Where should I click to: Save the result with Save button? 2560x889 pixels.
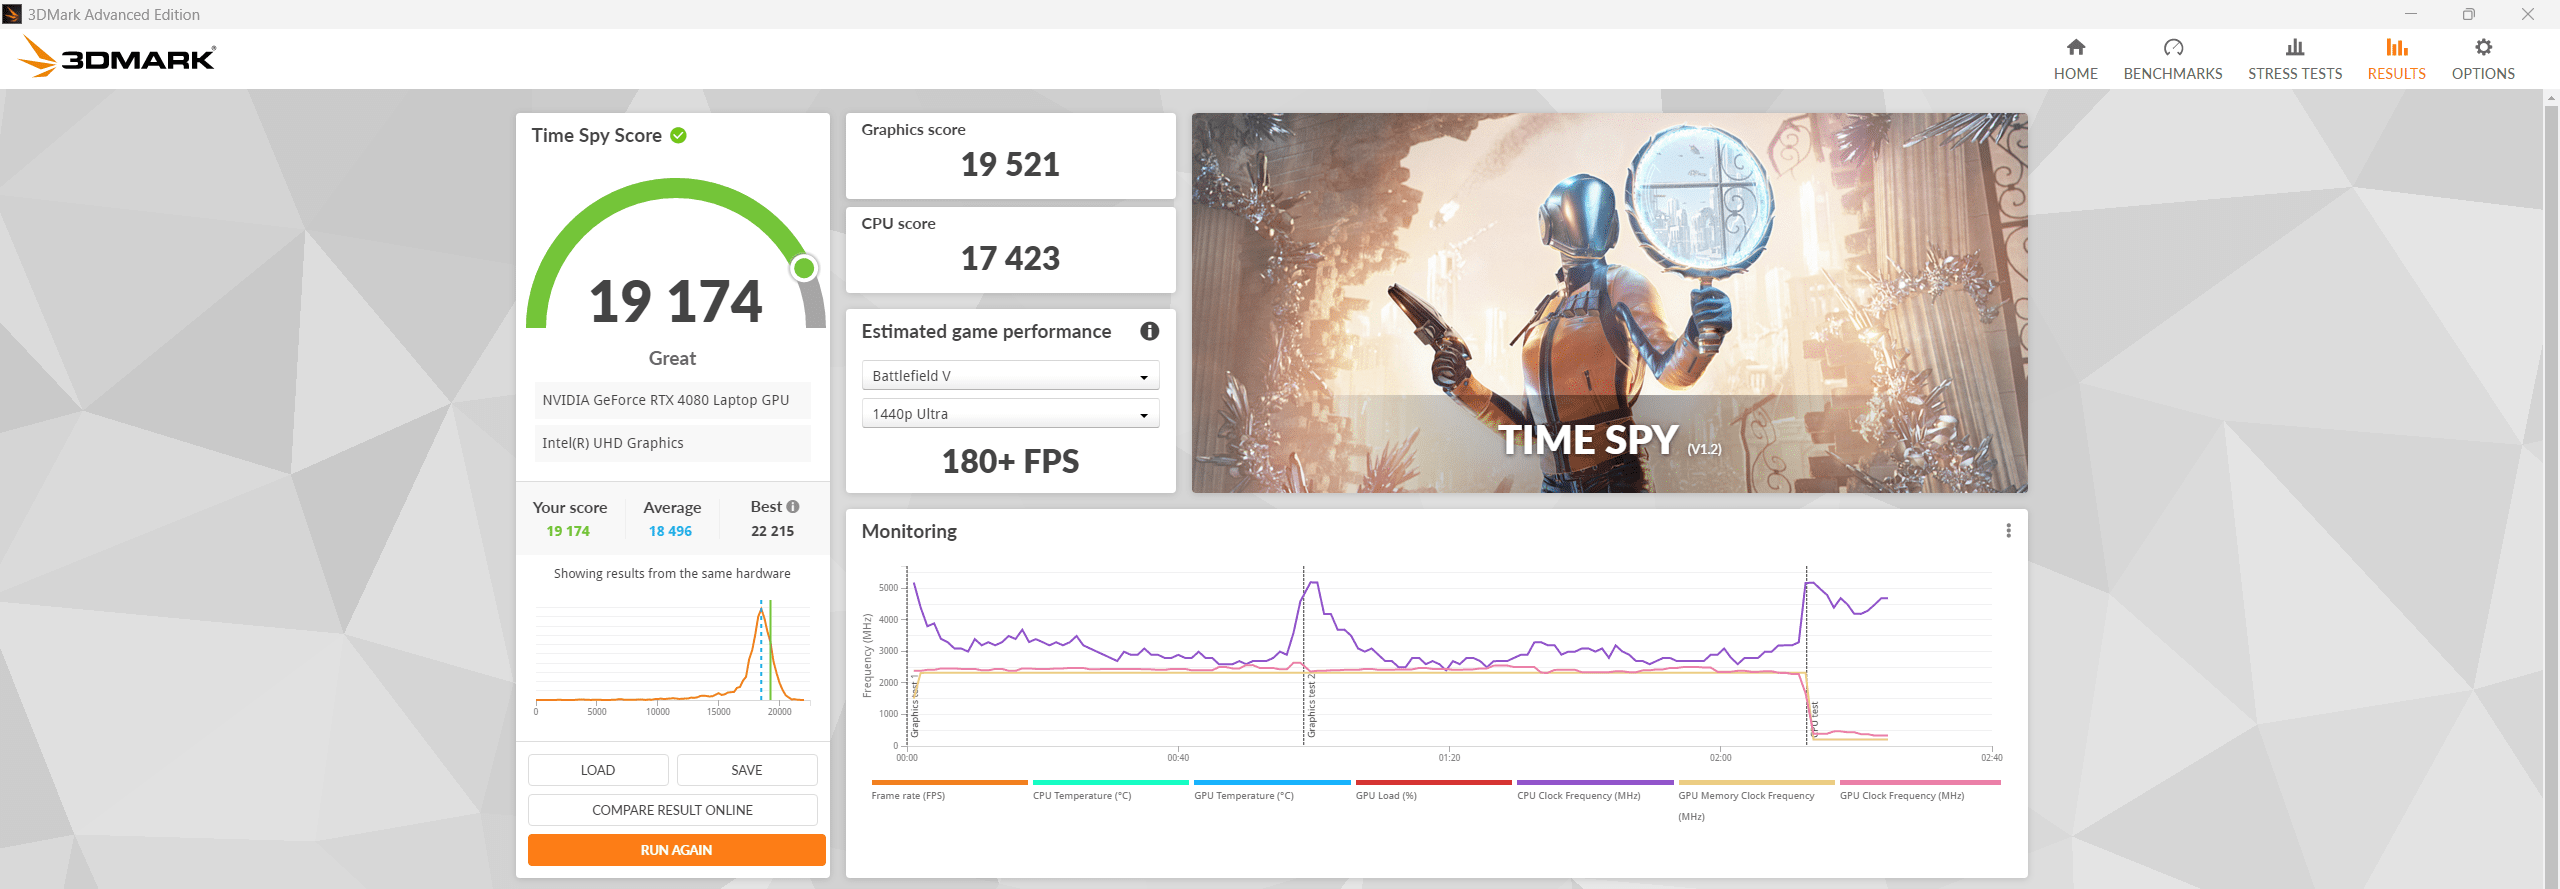746,770
